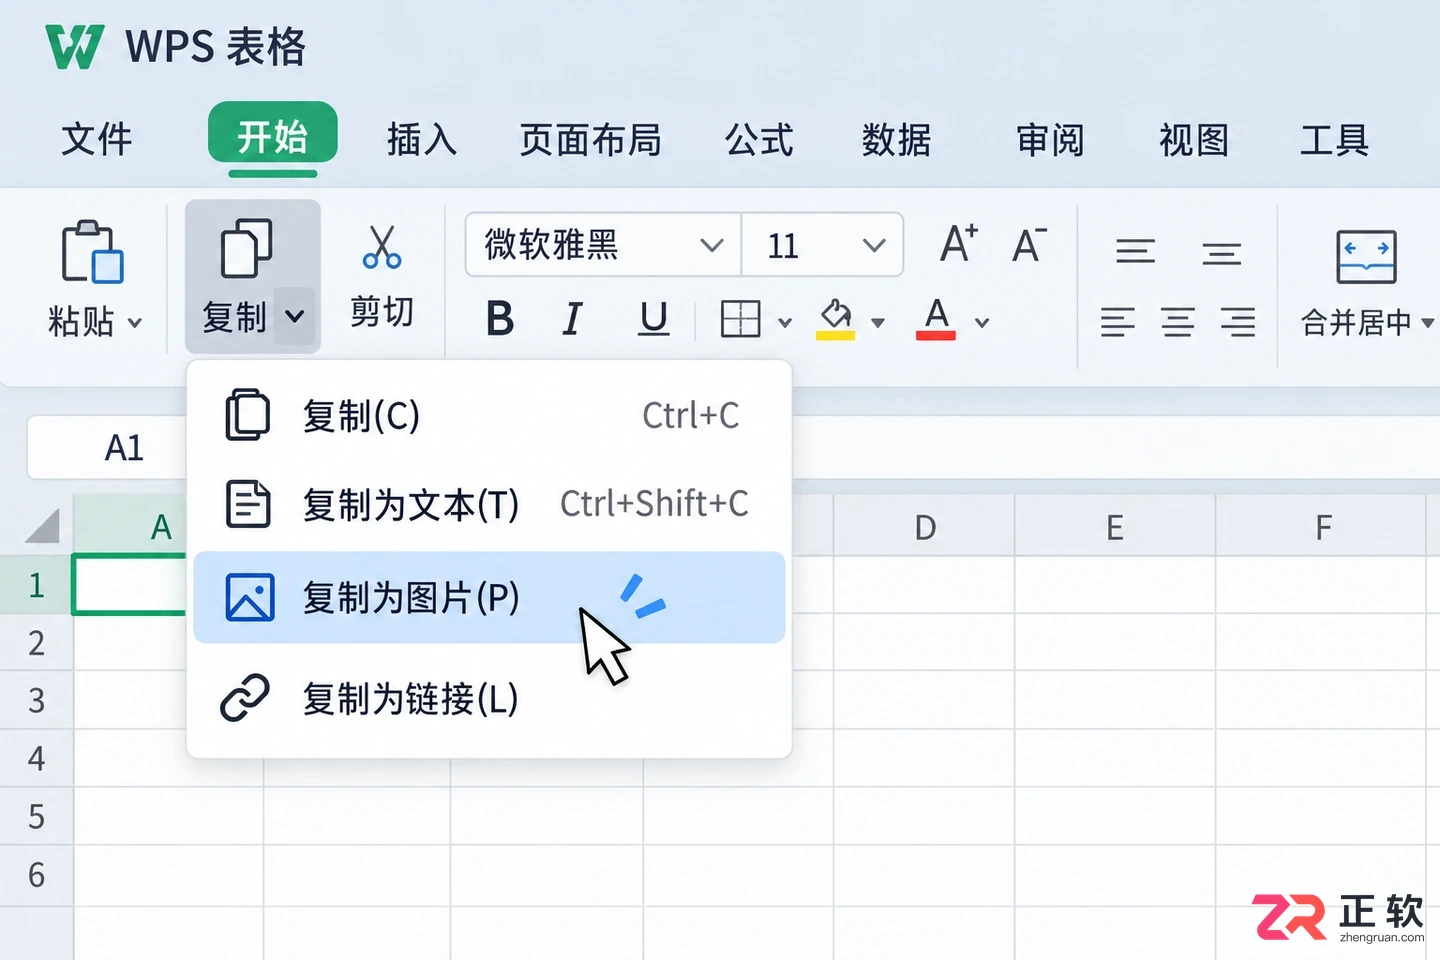Open the 工具 tools tab
The image size is (1440, 960).
coord(1334,140)
